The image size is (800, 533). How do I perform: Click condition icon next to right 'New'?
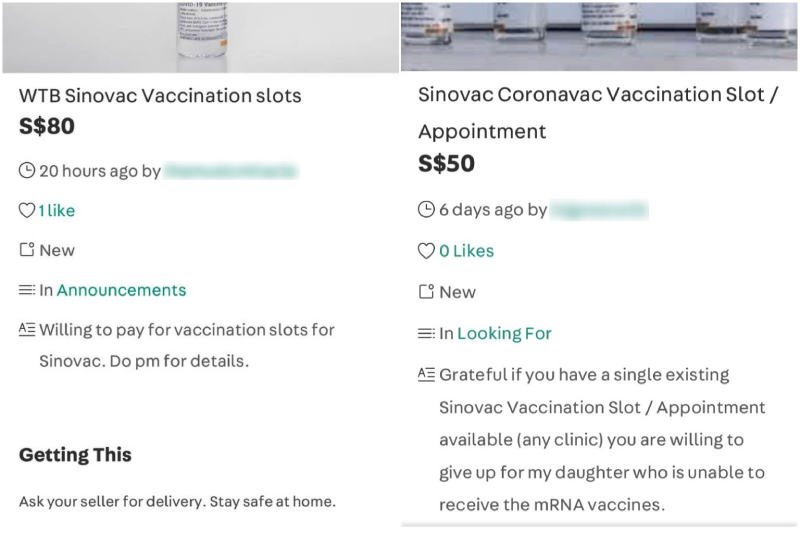[x=427, y=292]
